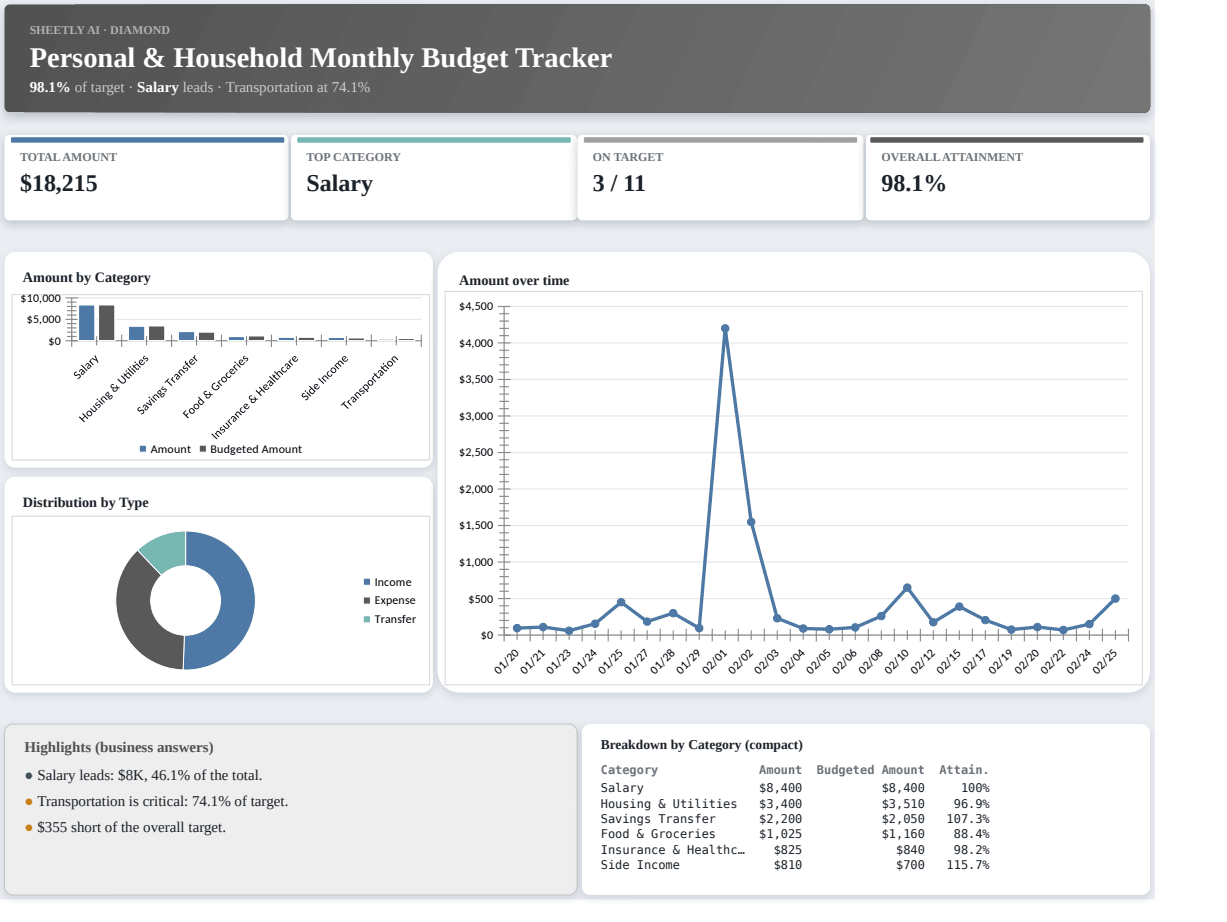Click the Side Income x-axis label in bar chart

pos(326,377)
